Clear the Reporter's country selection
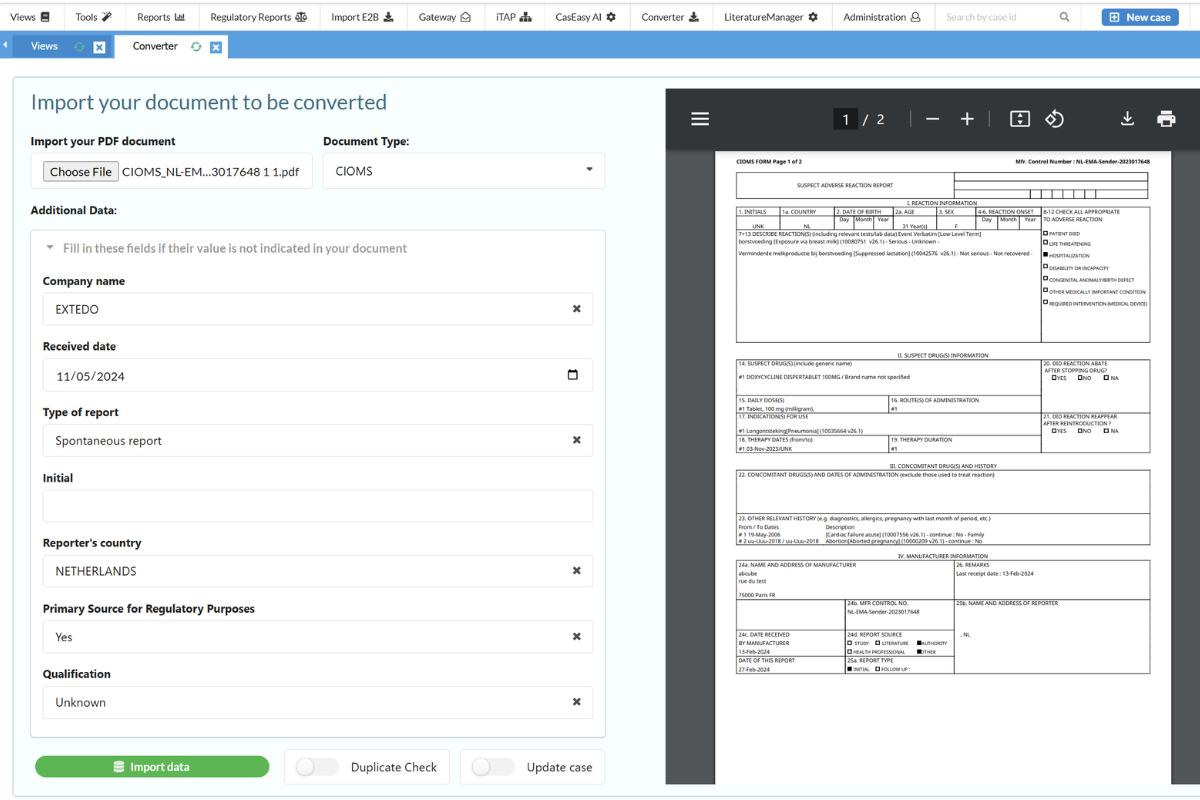Image resolution: width=1200 pixels, height=800 pixels. click(x=576, y=571)
